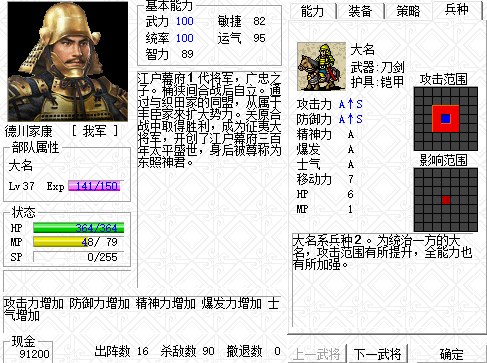Open the 装备 equipment tab
Viewport: 487px width, 363px height.
click(360, 11)
